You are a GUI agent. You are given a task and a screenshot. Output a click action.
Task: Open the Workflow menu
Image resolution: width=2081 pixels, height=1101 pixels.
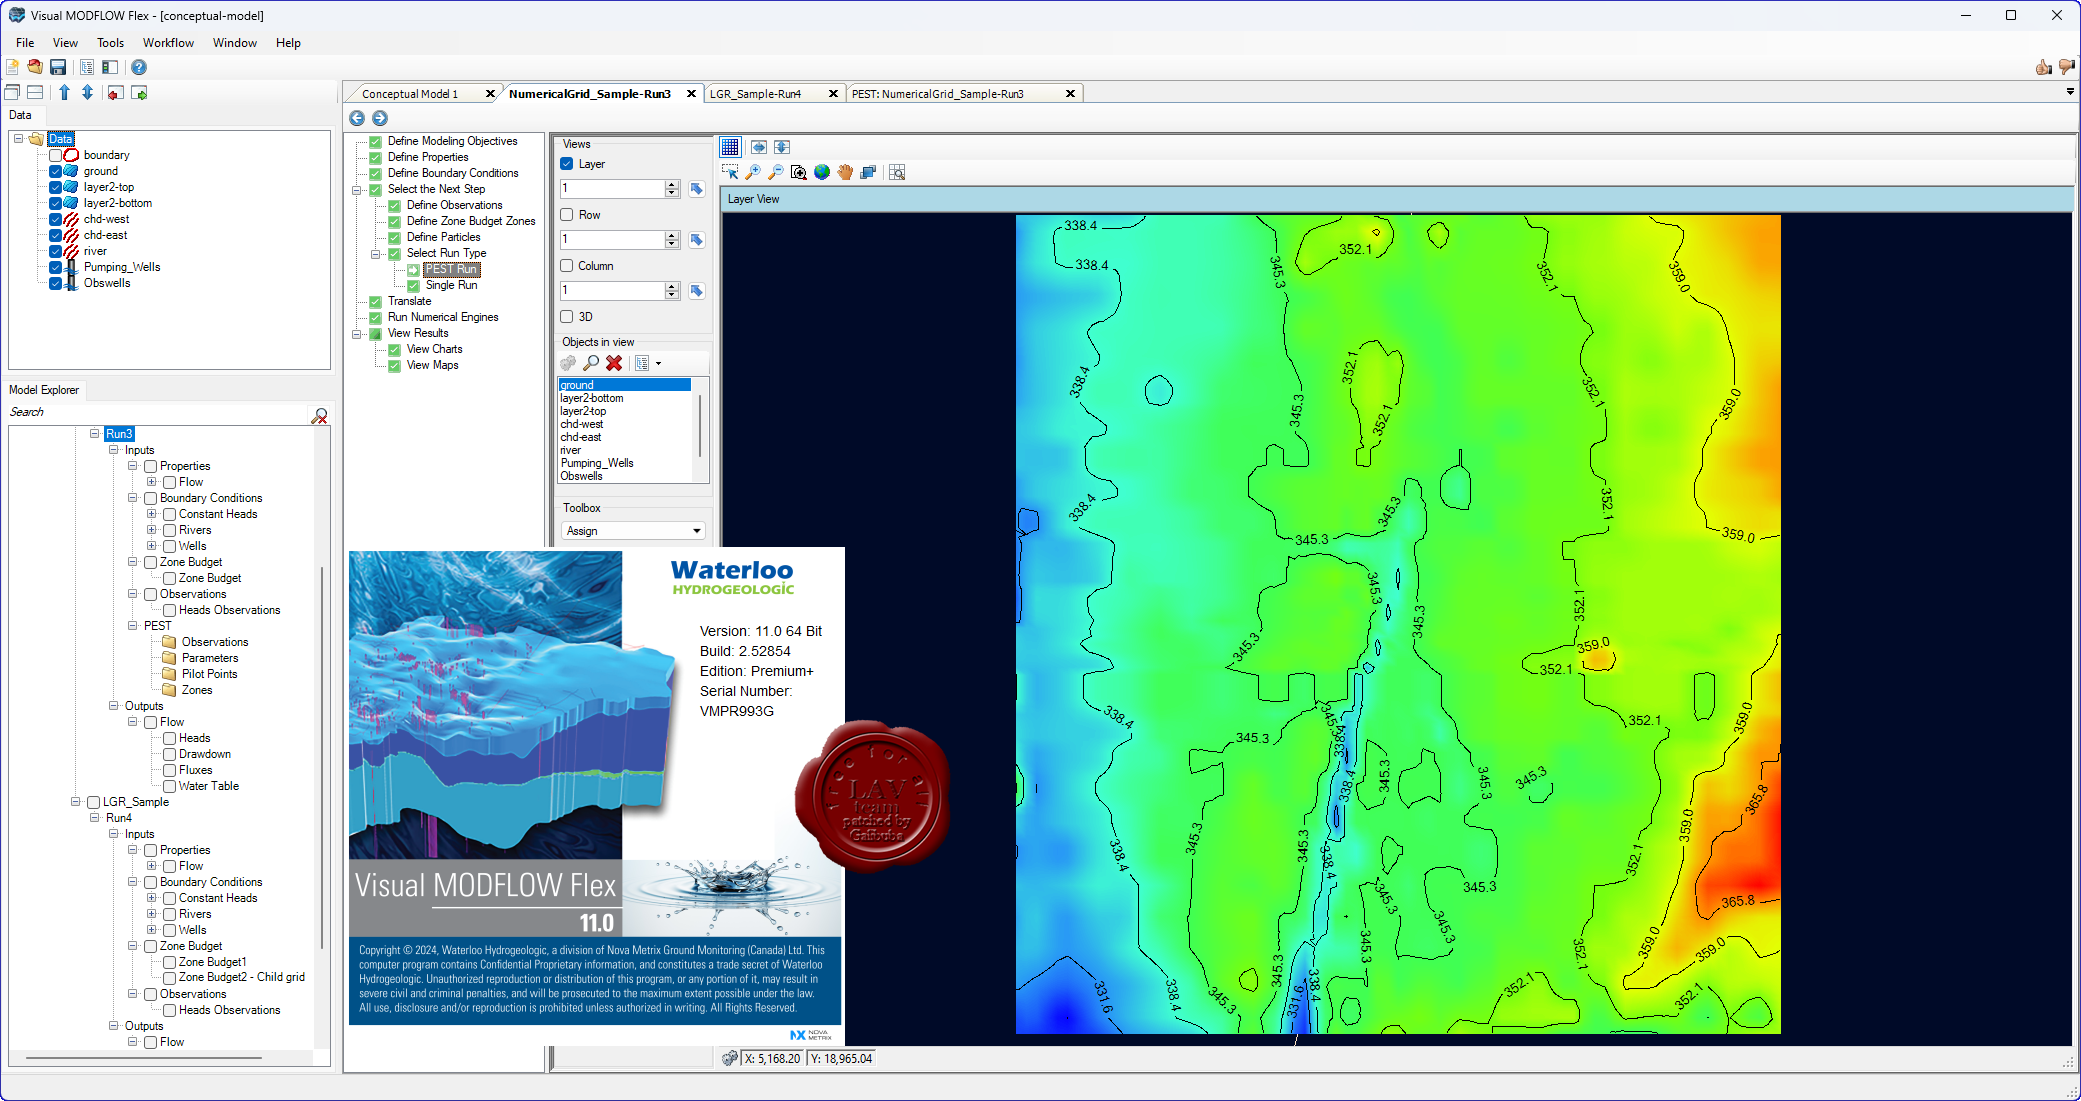pyautogui.click(x=168, y=43)
